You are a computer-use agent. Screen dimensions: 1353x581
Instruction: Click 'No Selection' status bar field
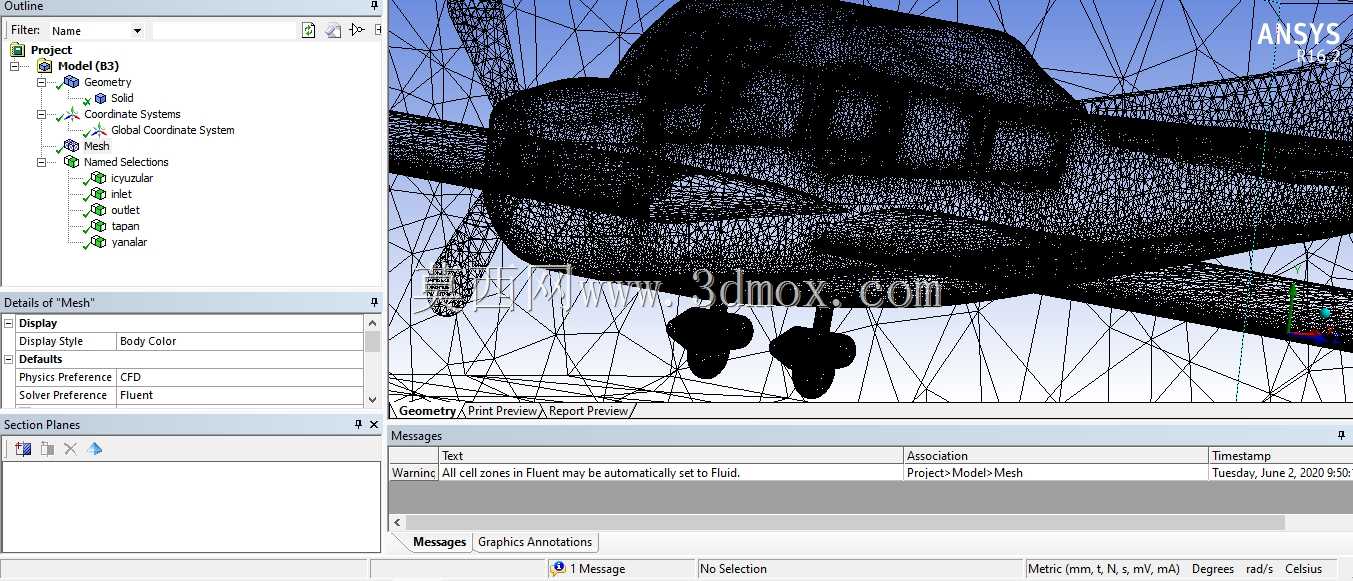click(860, 569)
